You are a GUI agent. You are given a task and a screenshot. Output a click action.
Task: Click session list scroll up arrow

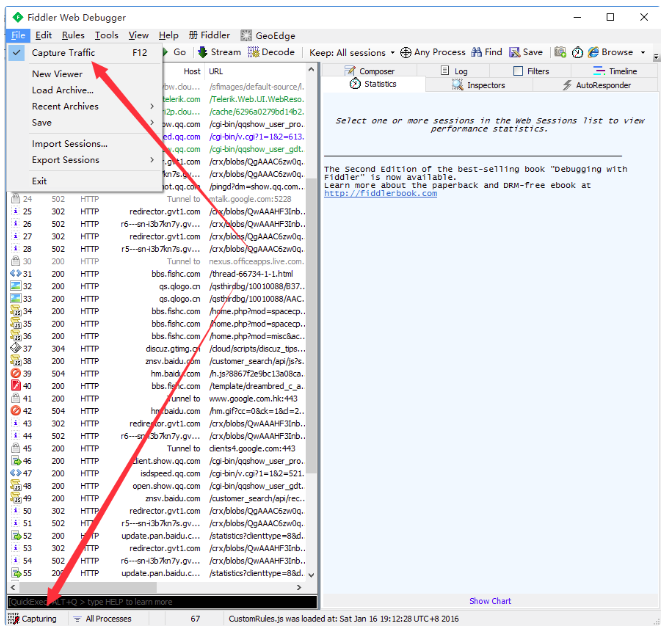[312, 69]
